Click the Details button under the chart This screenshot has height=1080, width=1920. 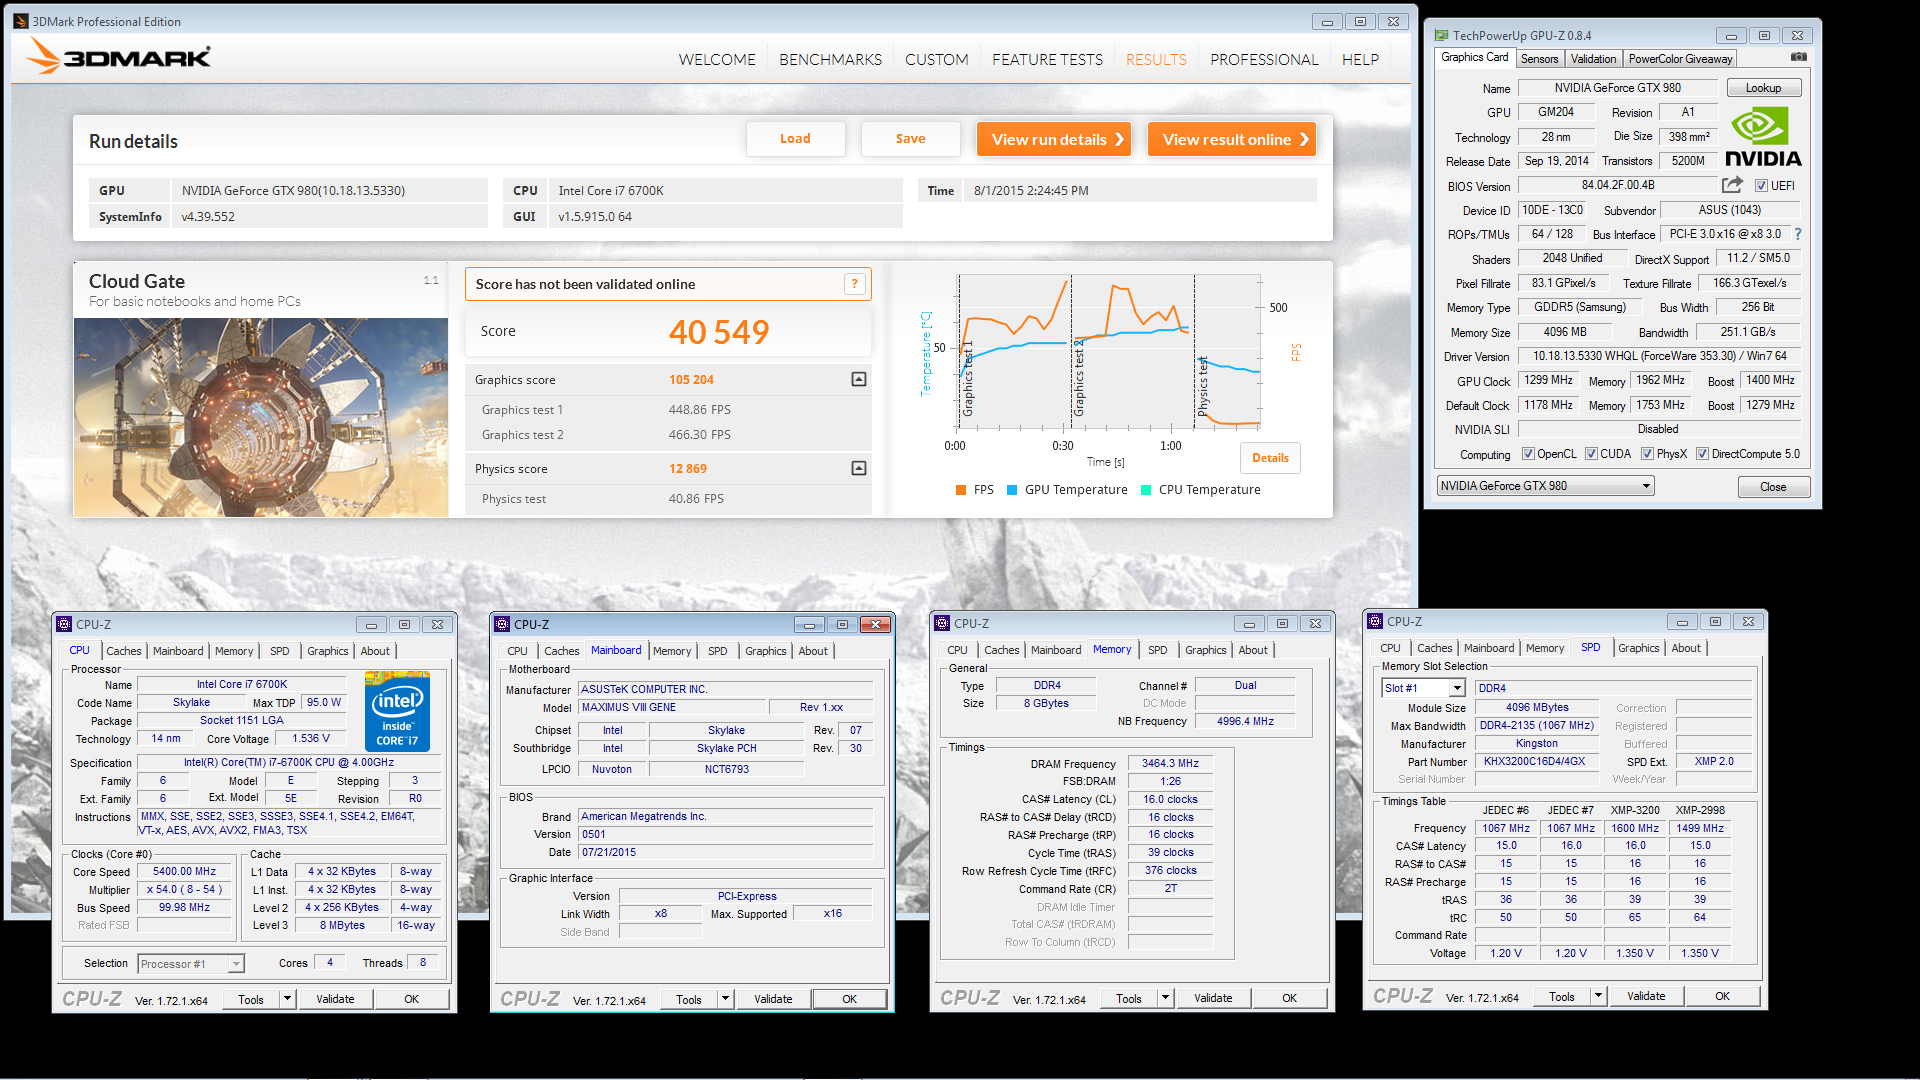(x=1270, y=458)
